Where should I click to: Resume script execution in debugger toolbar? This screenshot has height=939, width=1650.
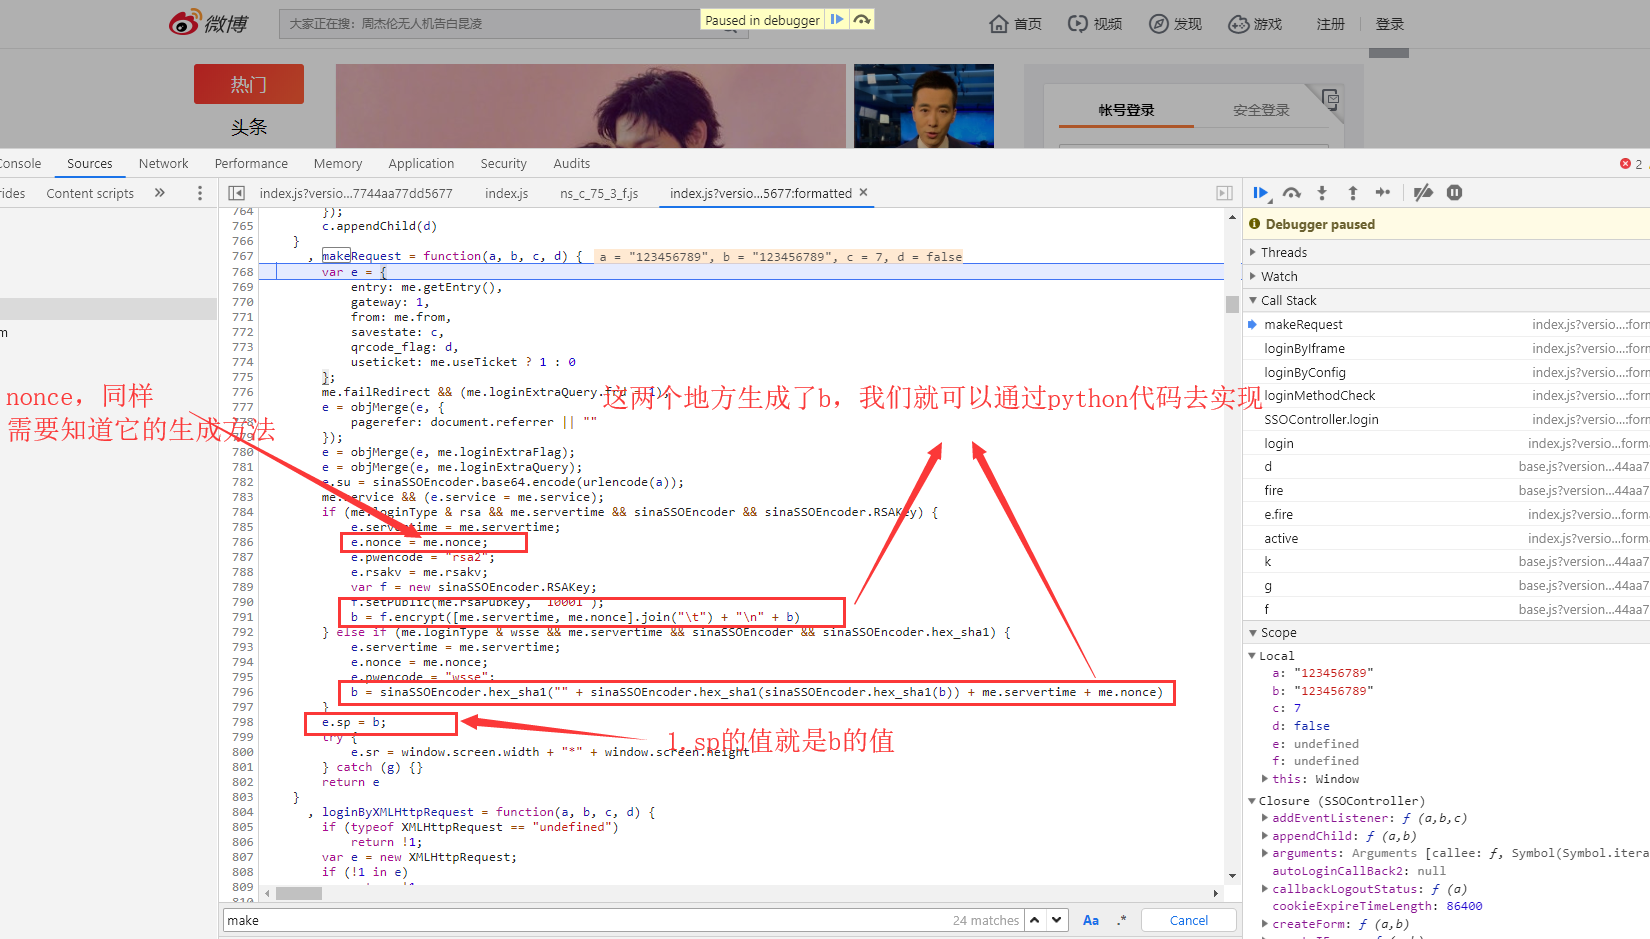click(1261, 193)
